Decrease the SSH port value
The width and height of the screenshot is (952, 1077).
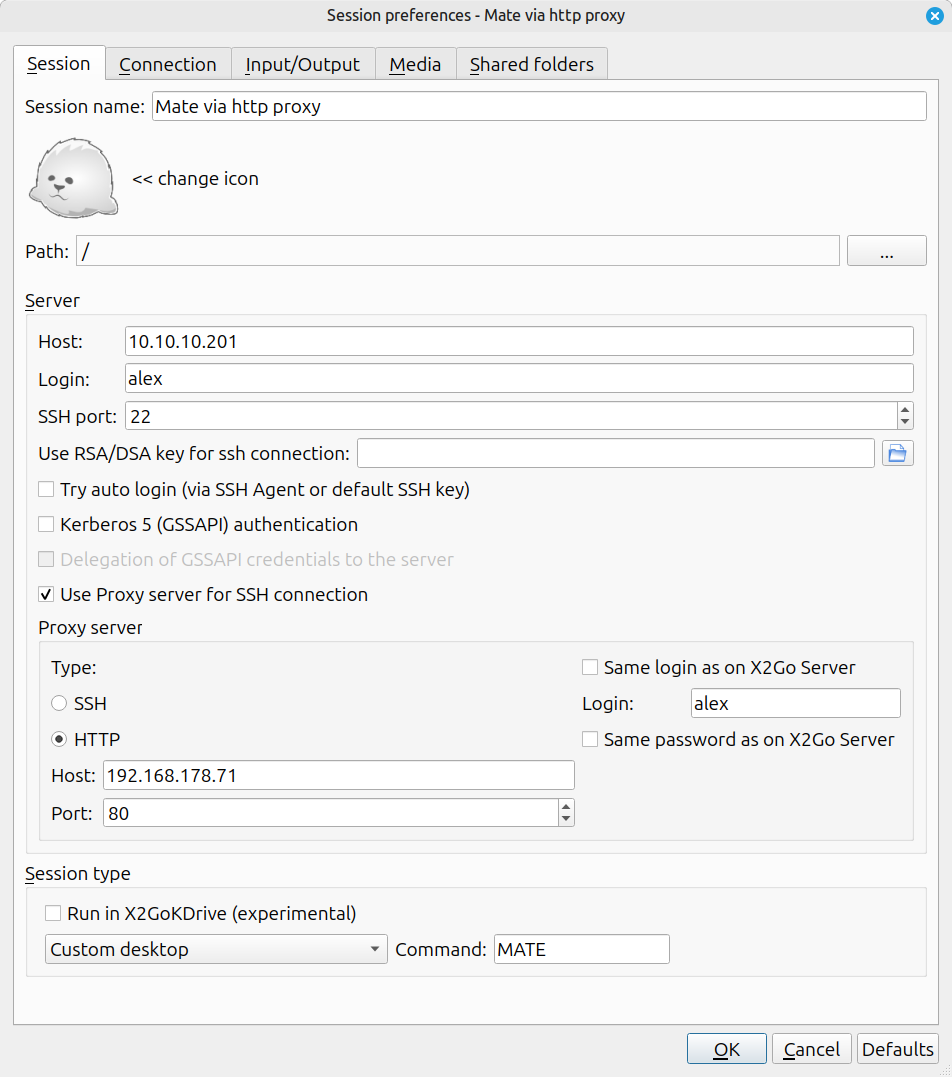click(x=905, y=422)
